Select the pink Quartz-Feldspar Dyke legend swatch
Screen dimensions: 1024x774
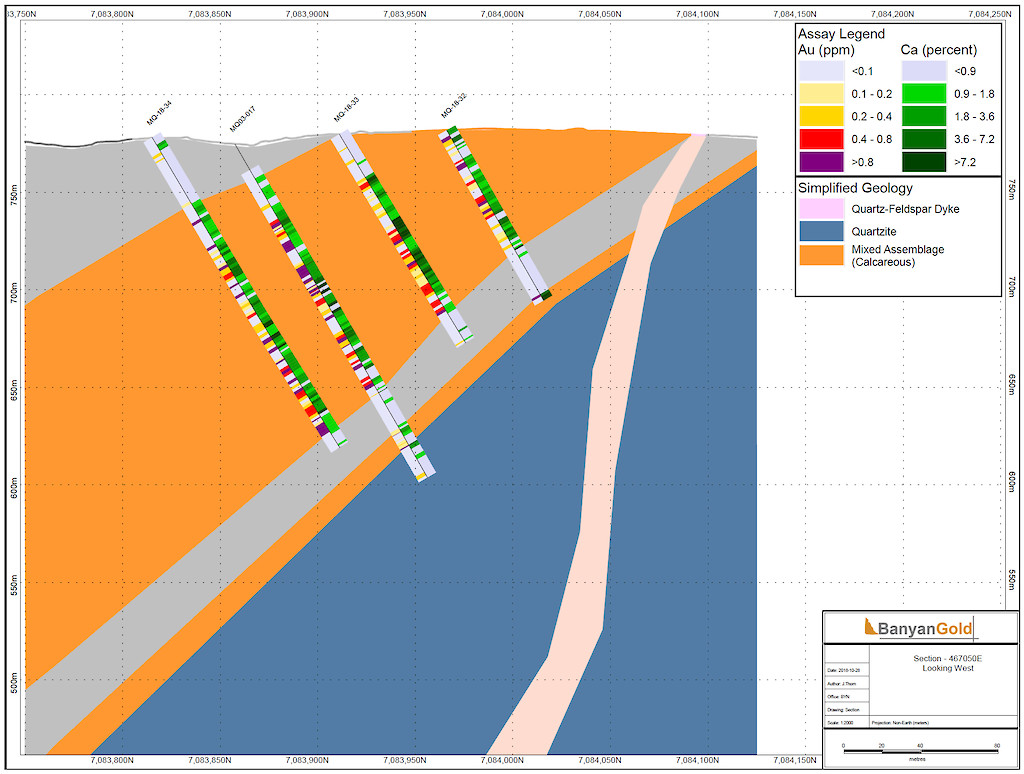coord(821,209)
